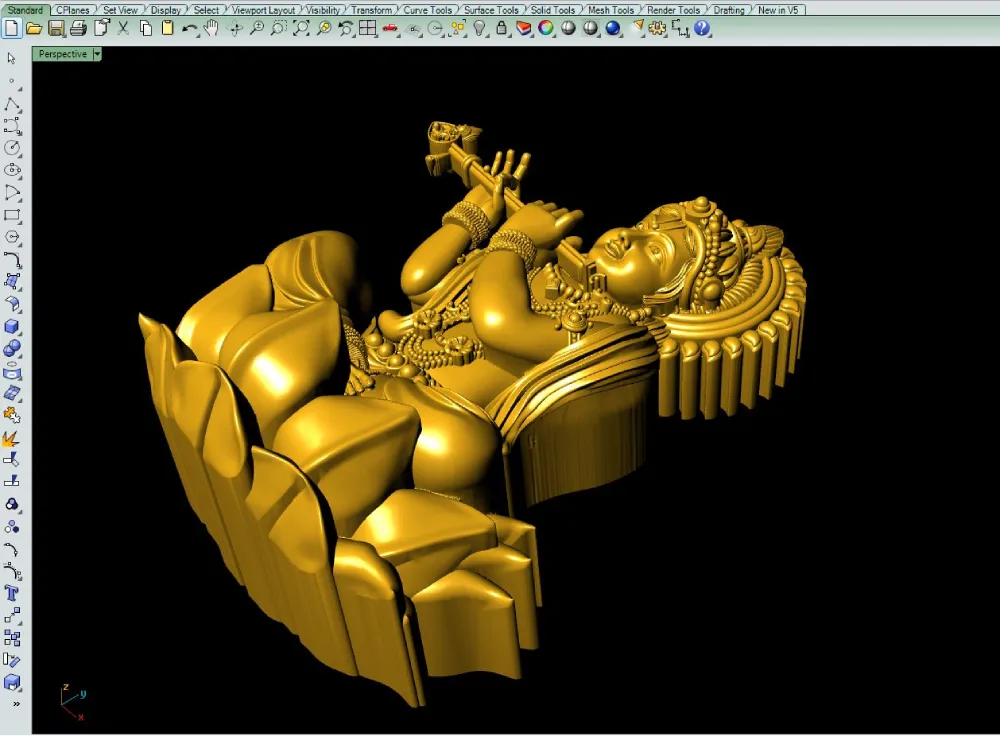Select the Zoom Dynamic magnifier
This screenshot has width=1000, height=736.
(x=256, y=28)
